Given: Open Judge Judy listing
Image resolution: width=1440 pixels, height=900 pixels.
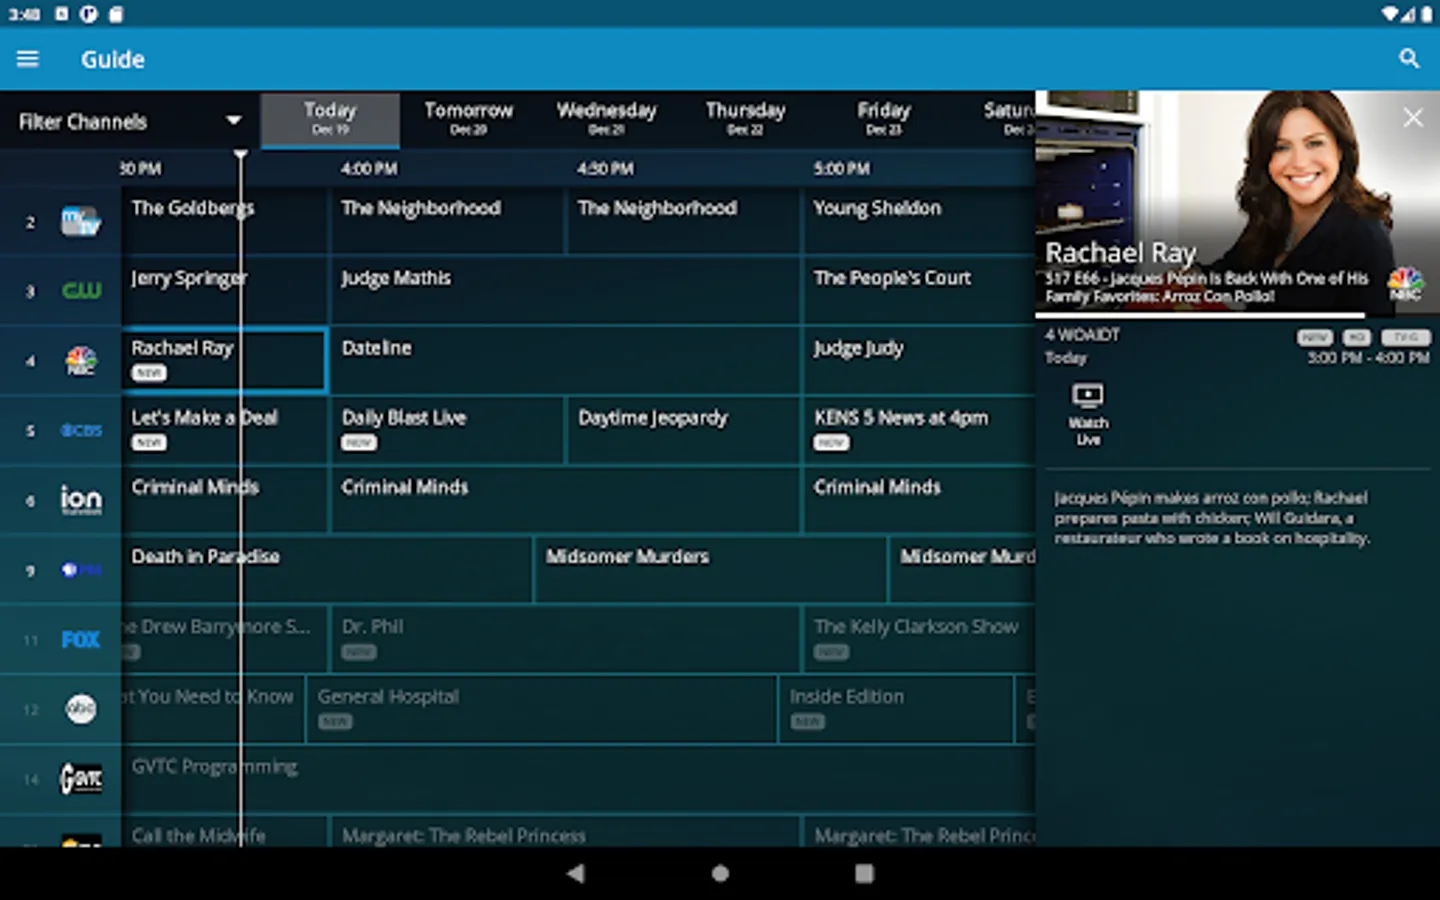Looking at the screenshot, I should (x=918, y=360).
